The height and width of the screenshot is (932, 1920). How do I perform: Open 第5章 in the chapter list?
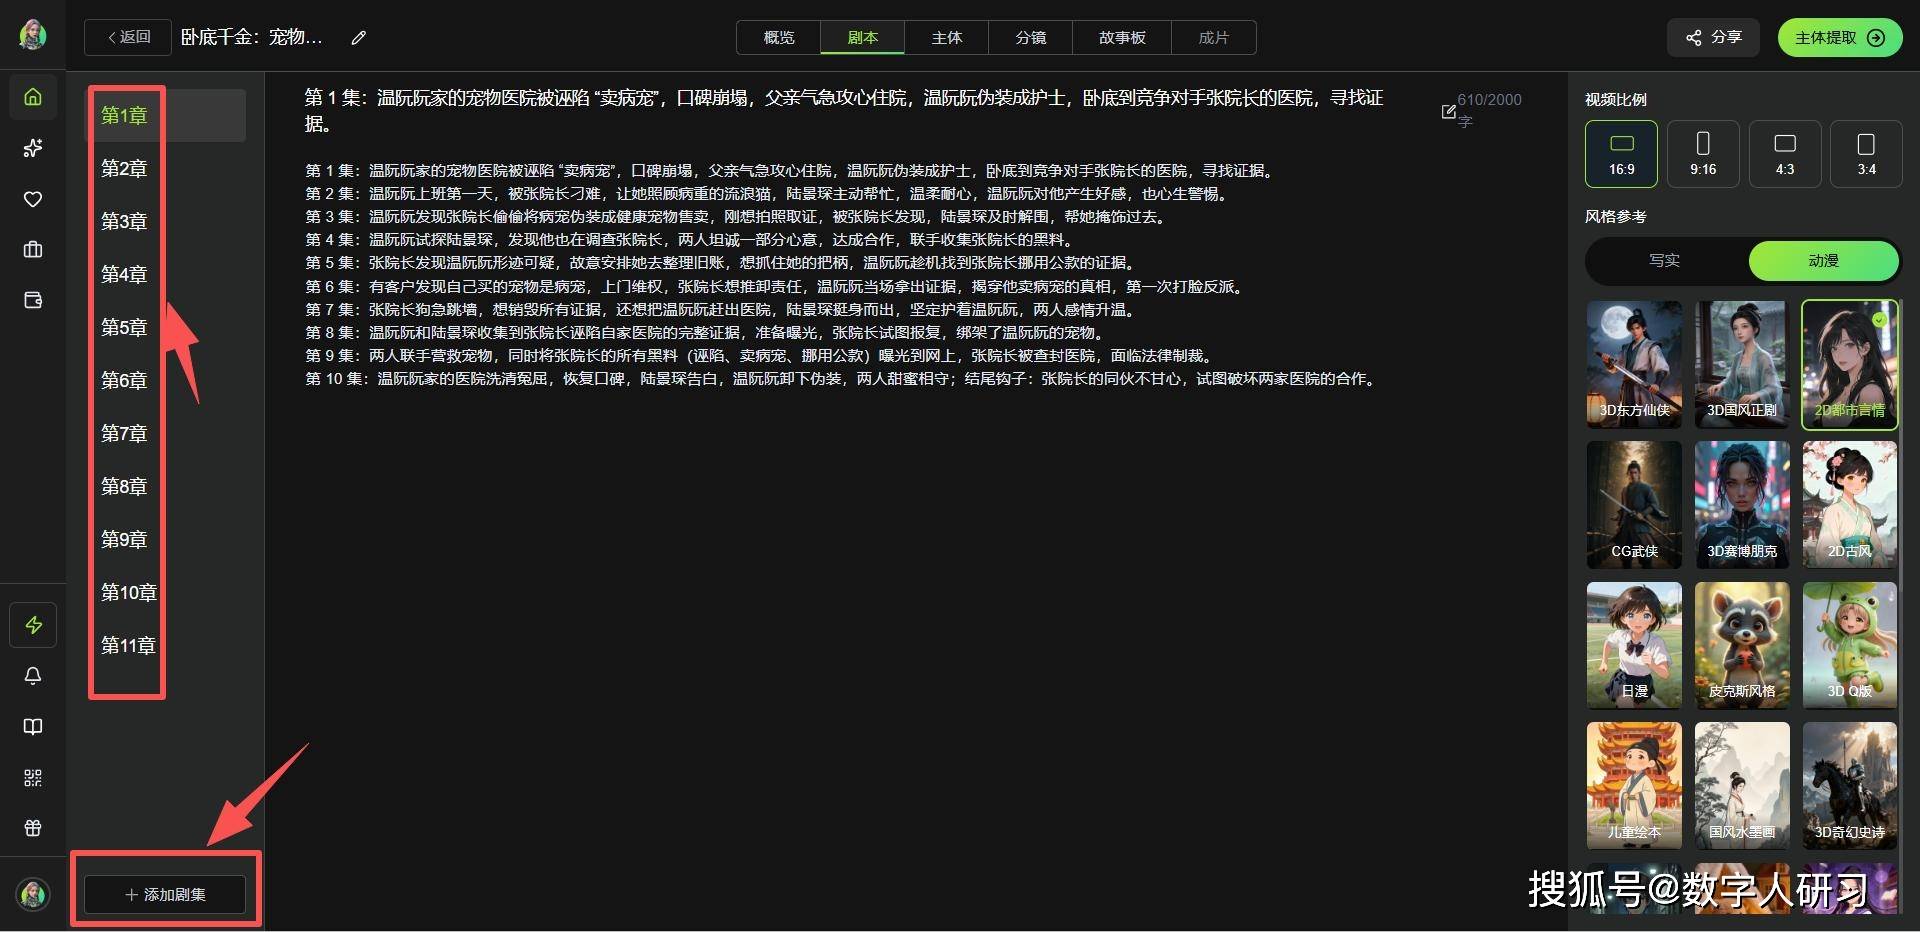coord(124,328)
